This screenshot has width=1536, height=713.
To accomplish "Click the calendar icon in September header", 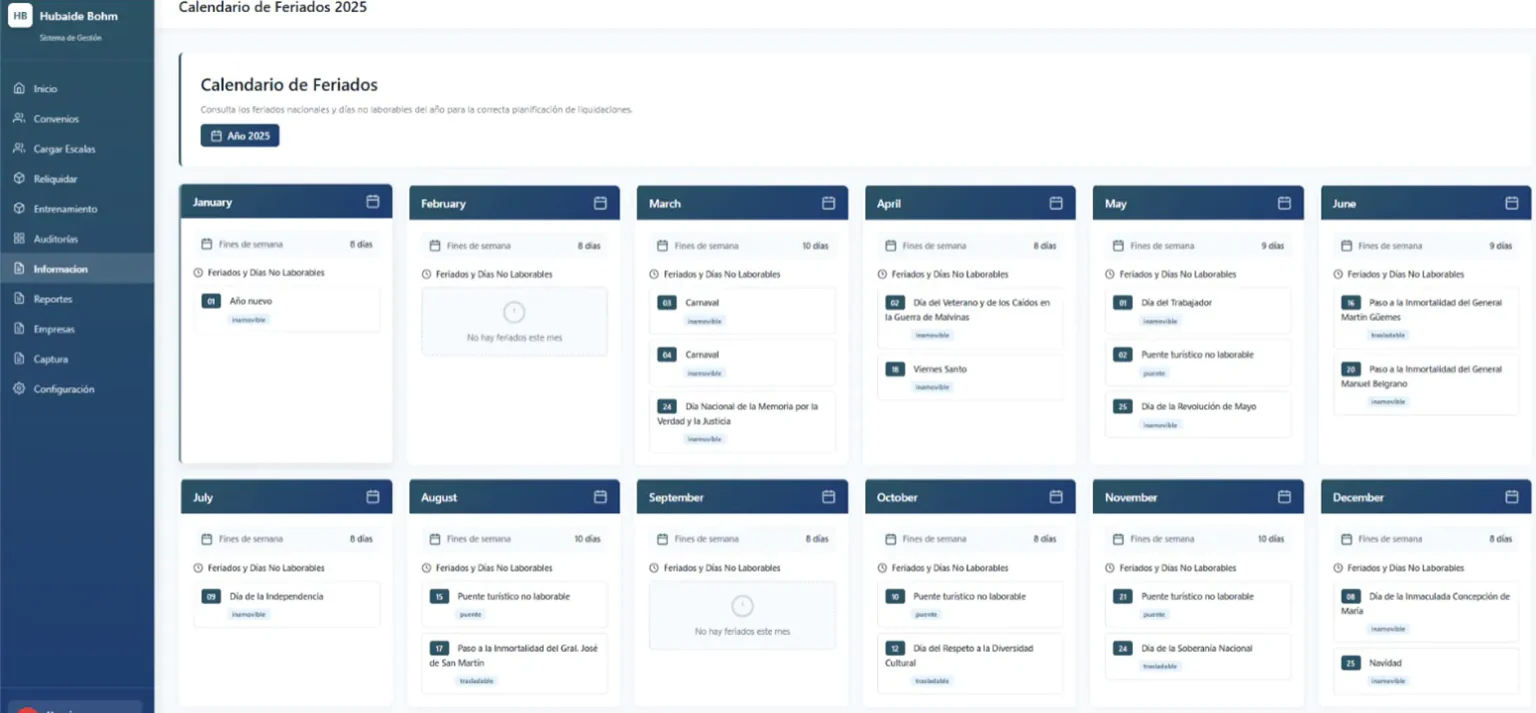I will point(828,497).
